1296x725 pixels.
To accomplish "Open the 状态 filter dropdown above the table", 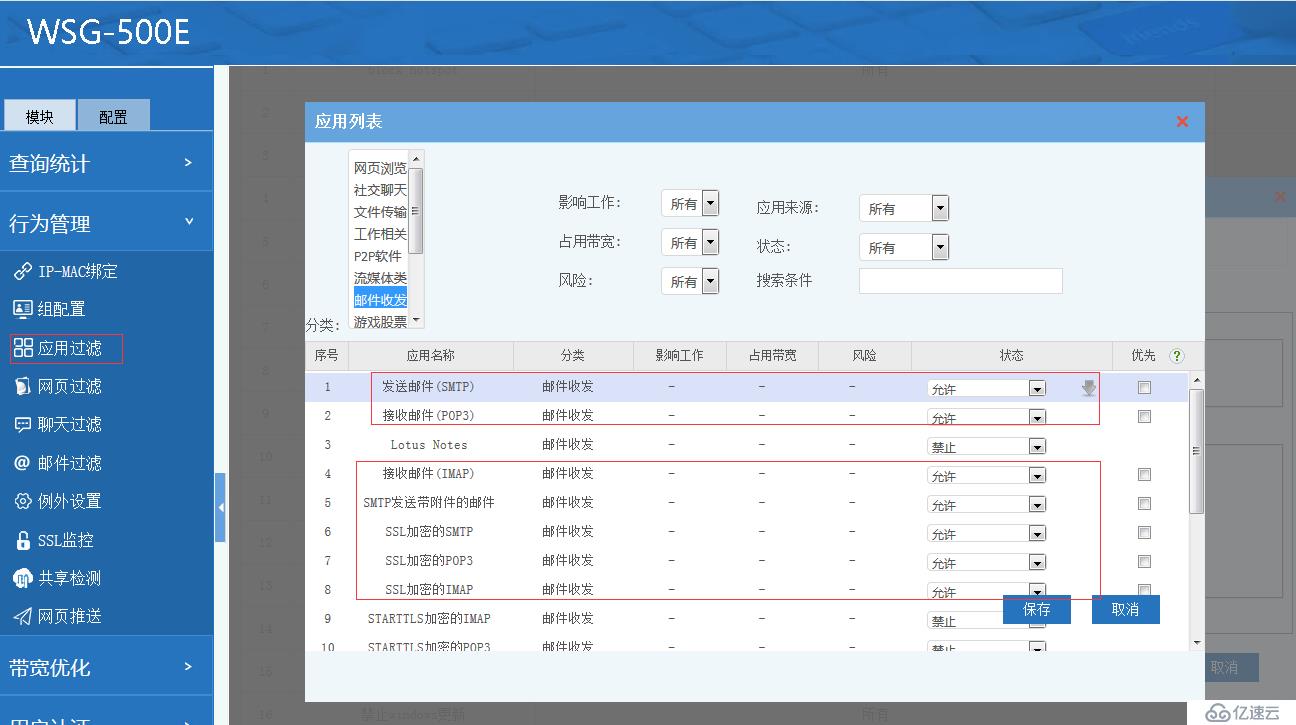I will point(904,247).
